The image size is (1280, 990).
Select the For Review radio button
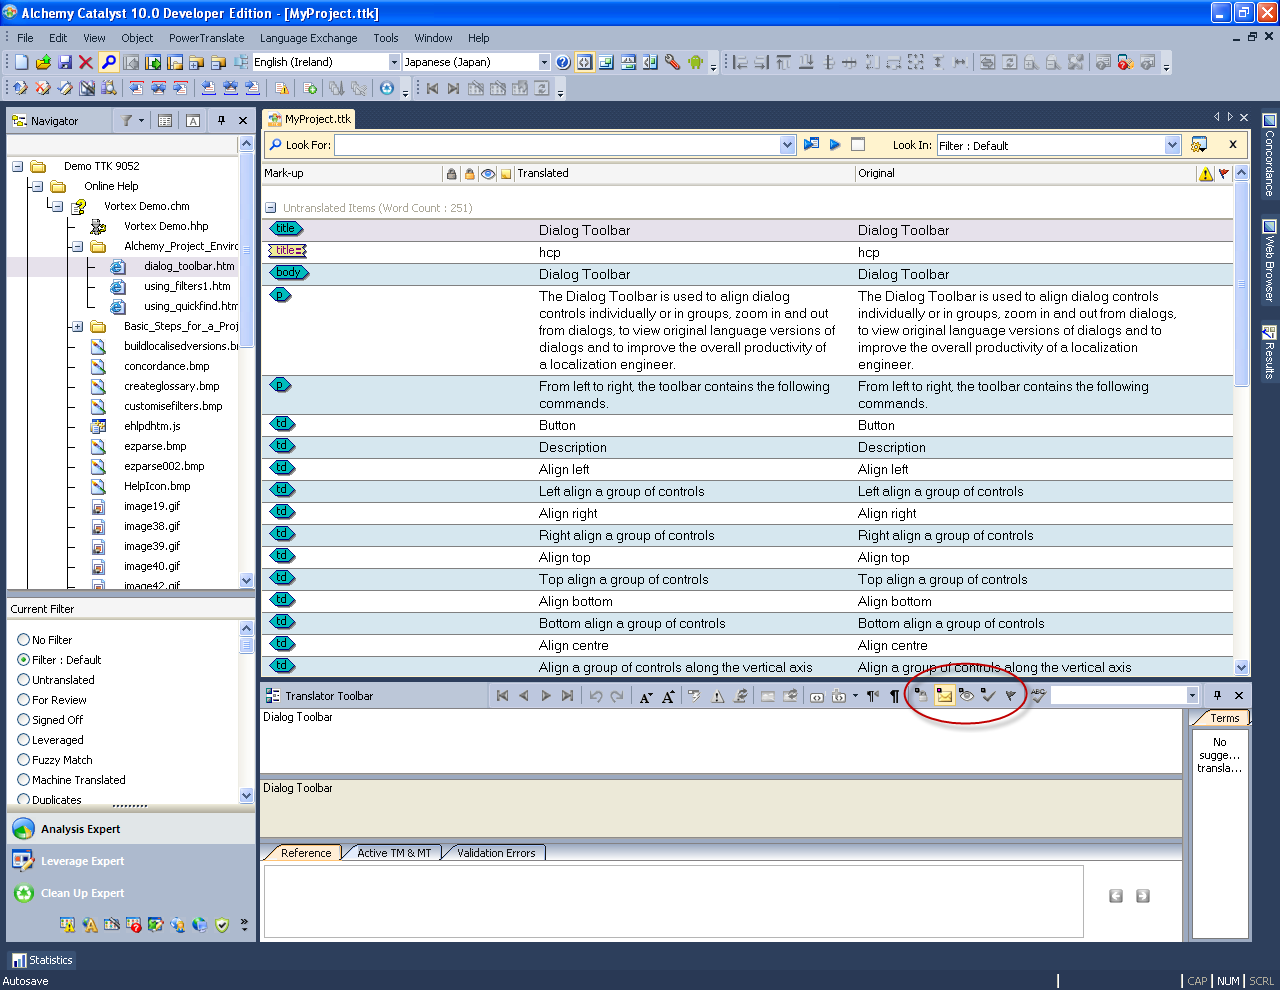coord(24,700)
